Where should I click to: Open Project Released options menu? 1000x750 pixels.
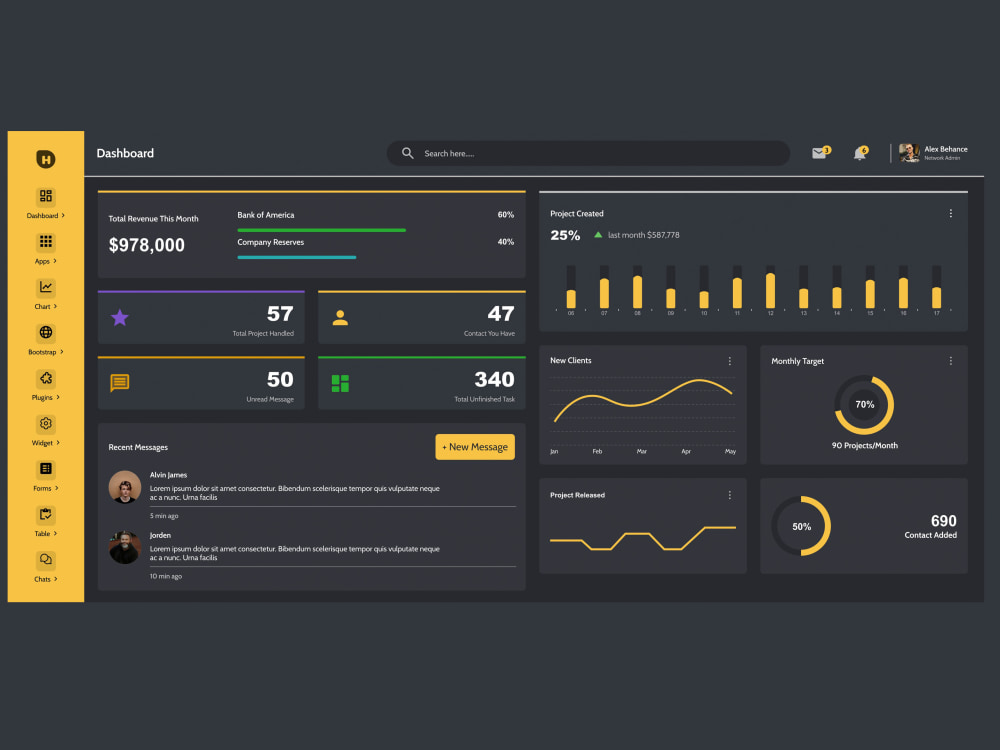point(730,495)
